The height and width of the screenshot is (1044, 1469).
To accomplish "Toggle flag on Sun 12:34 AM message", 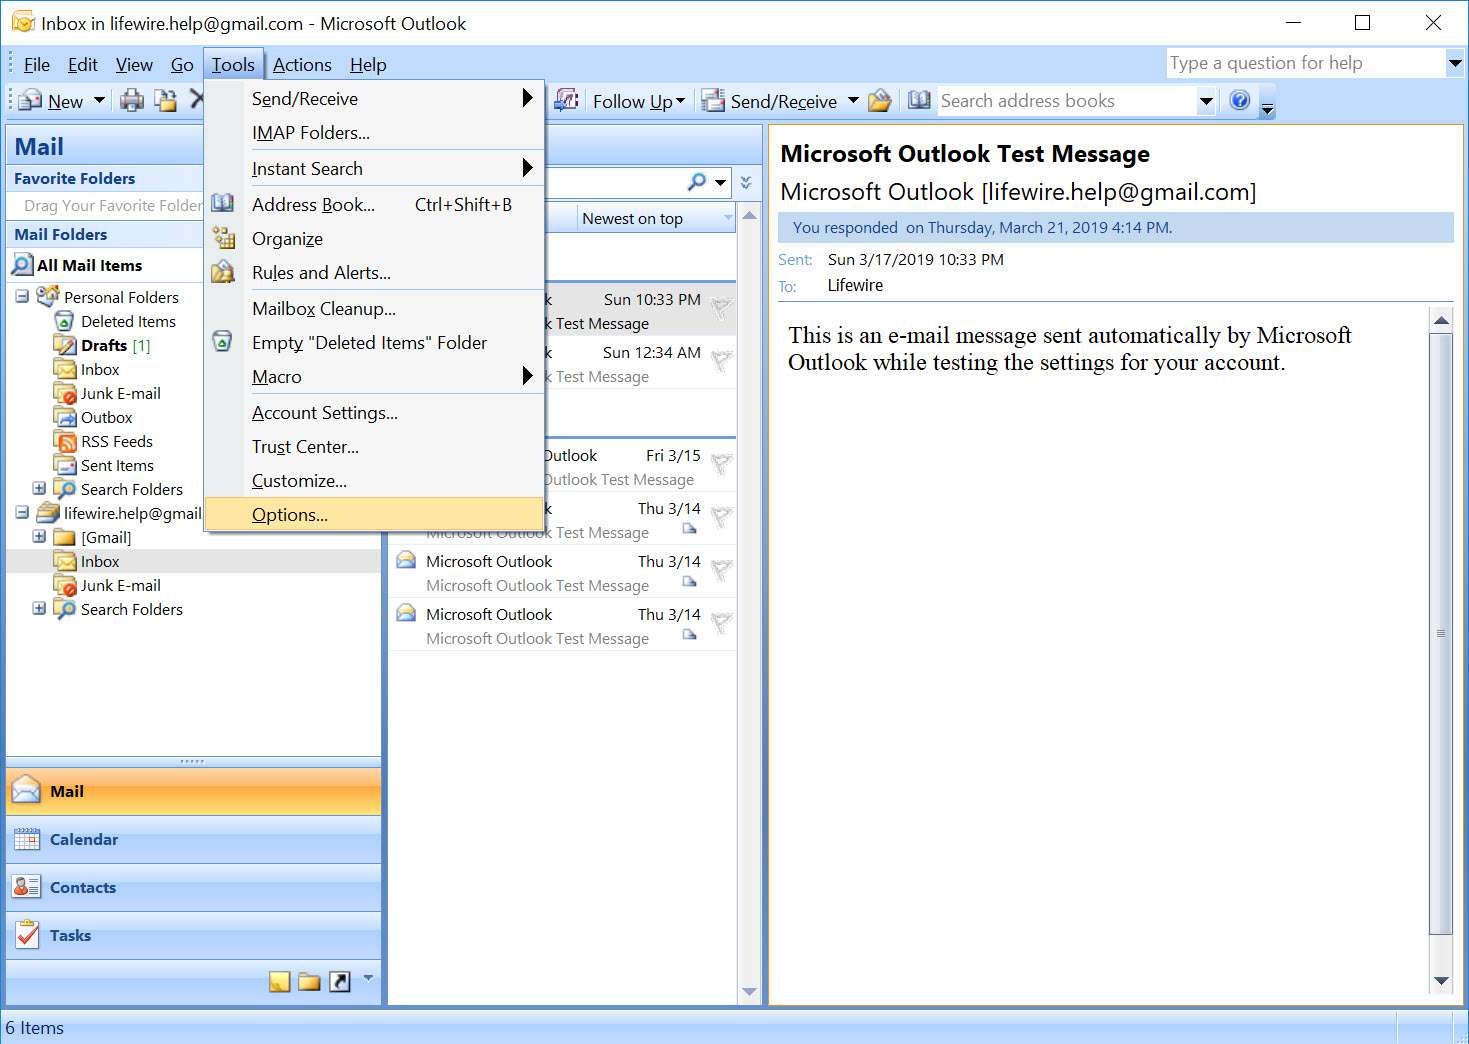I will pos(721,363).
